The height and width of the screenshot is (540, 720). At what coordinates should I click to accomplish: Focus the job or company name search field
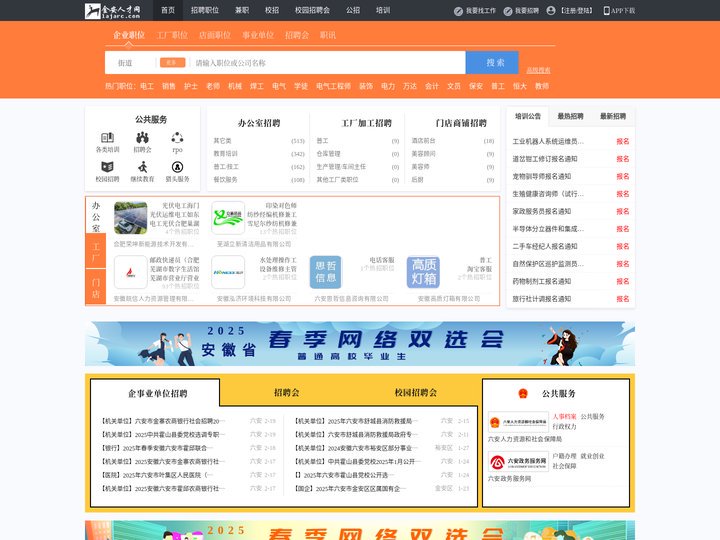tap(328, 63)
